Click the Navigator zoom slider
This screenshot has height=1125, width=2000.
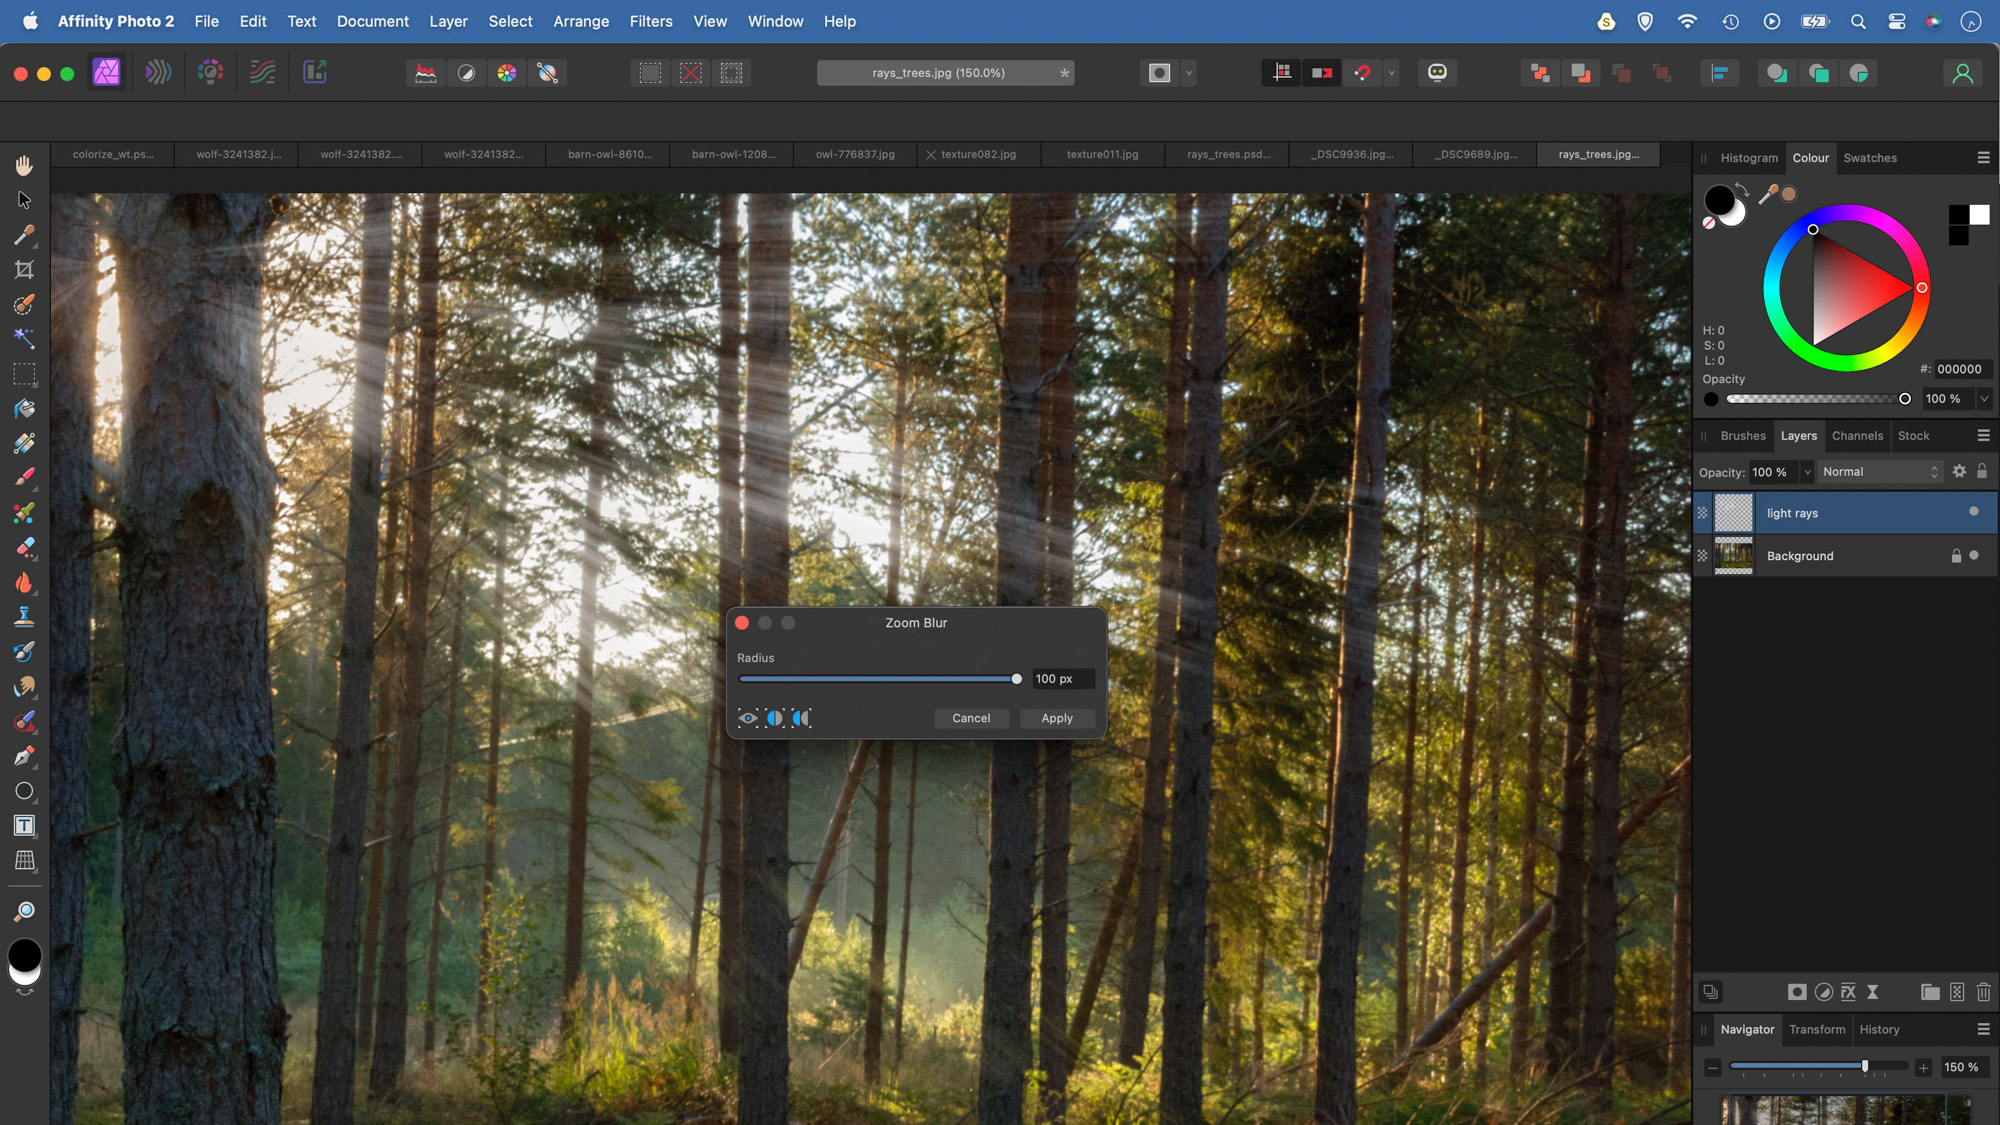click(1819, 1067)
